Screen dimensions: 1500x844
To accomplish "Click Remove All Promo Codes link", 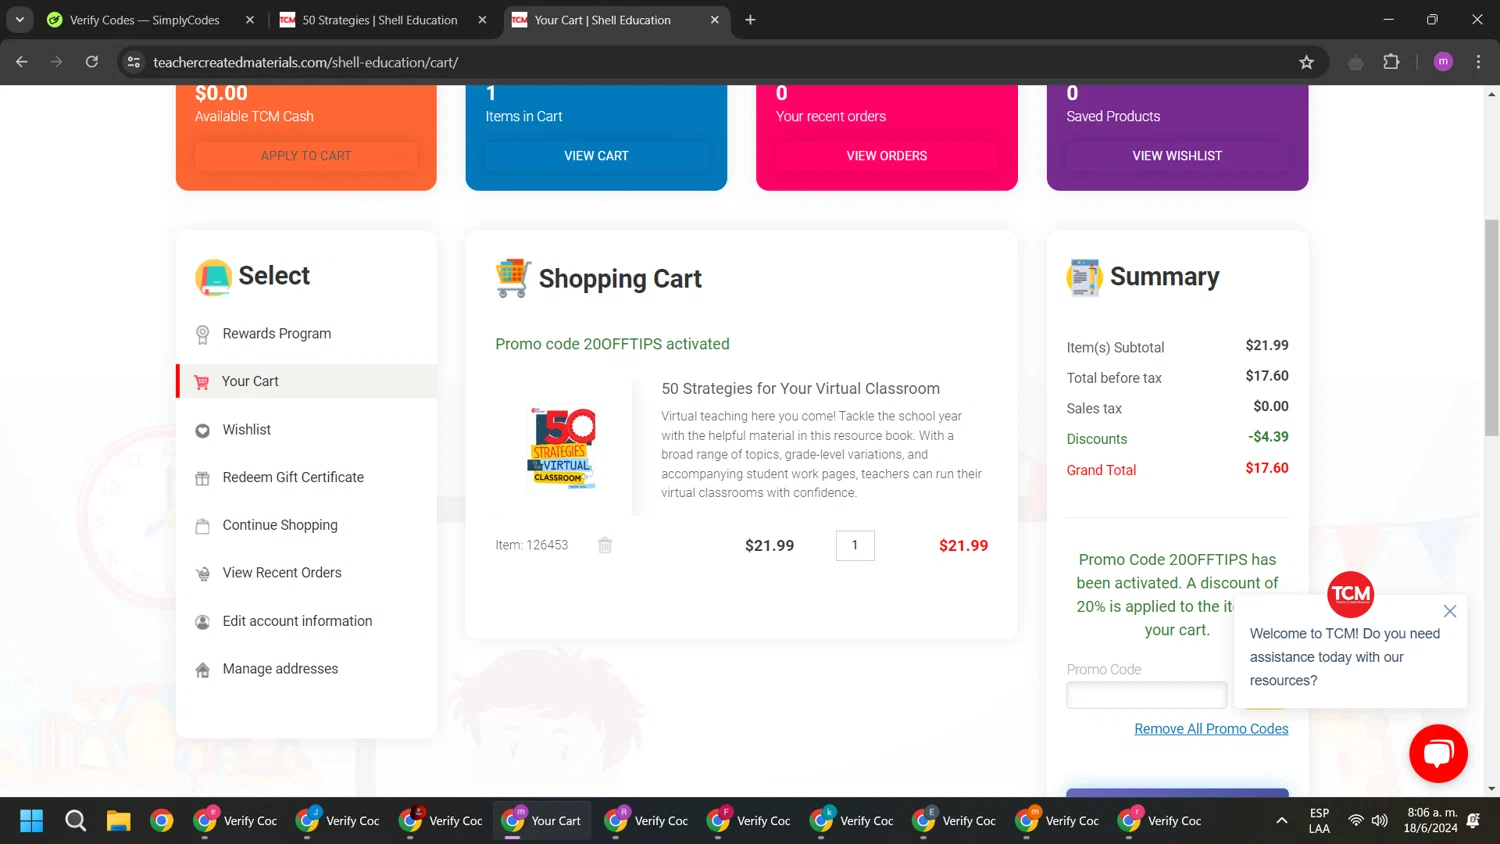I will pos(1211,729).
